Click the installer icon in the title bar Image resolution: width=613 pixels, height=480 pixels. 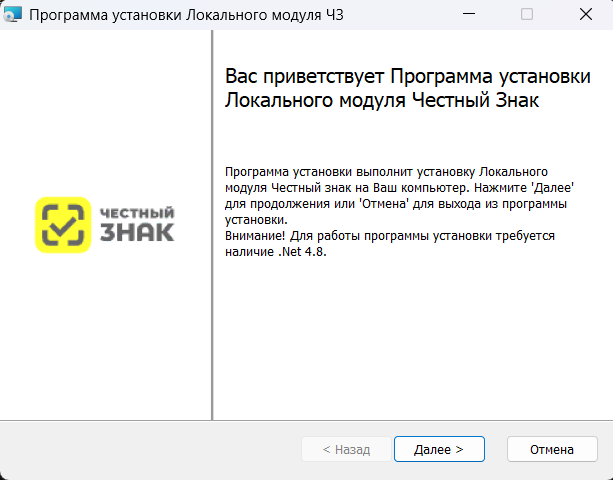12,14
